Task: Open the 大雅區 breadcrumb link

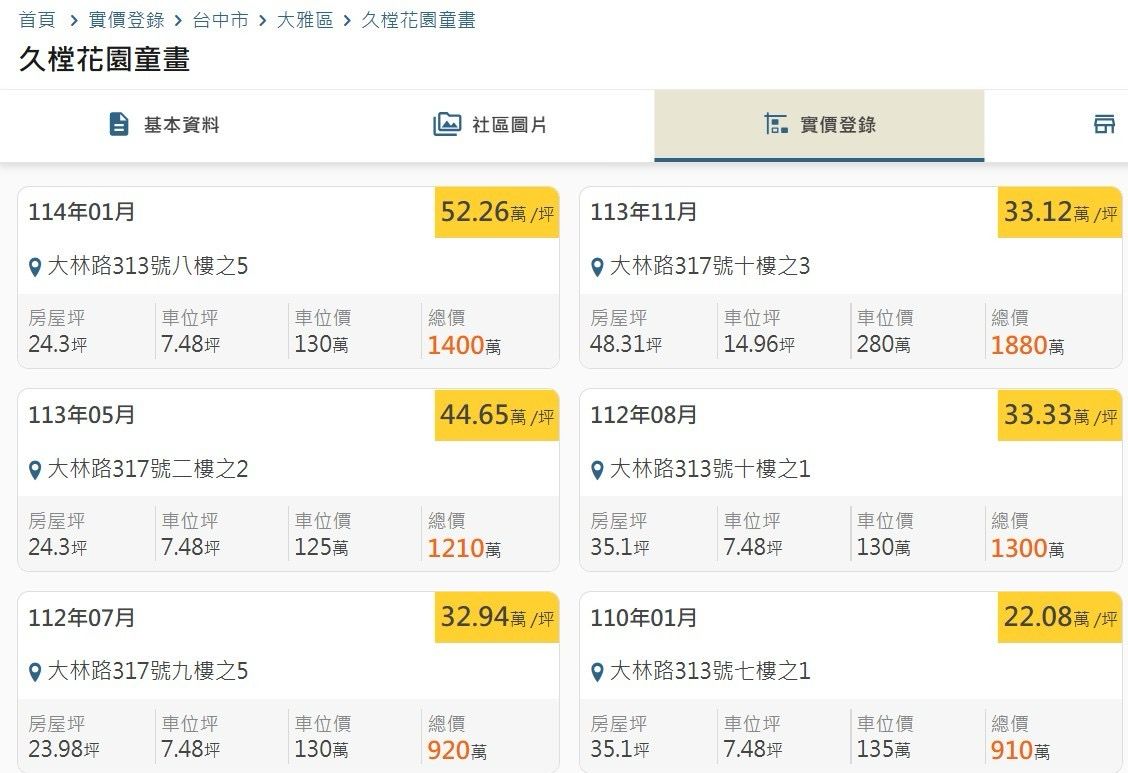Action: (305, 20)
